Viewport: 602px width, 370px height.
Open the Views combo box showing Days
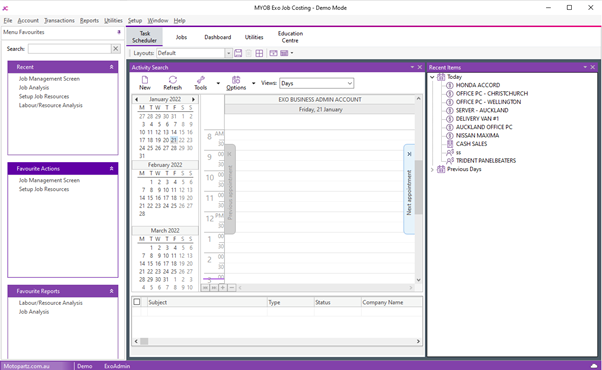pyautogui.click(x=316, y=83)
